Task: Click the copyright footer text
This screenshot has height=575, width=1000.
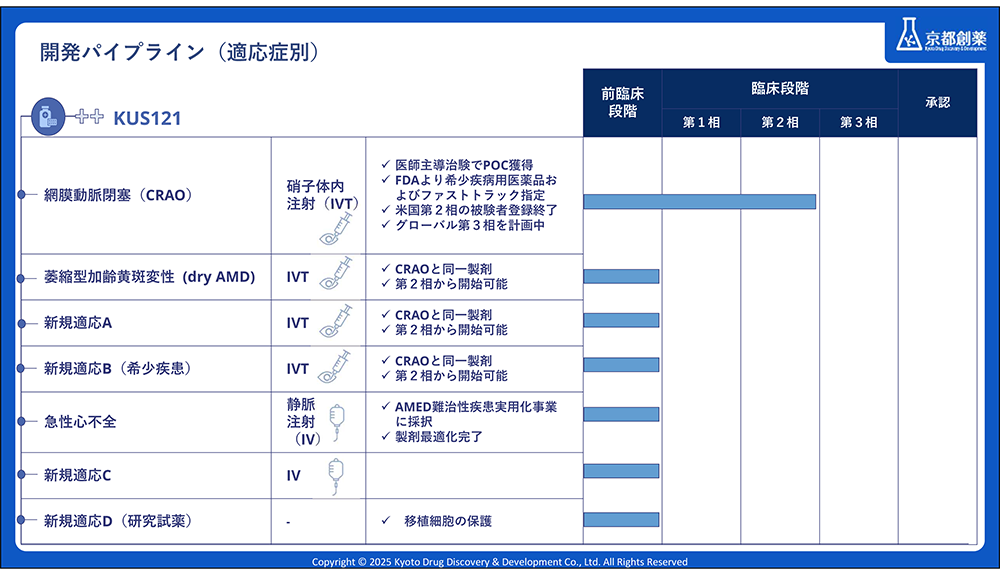Action: pyautogui.click(x=499, y=562)
